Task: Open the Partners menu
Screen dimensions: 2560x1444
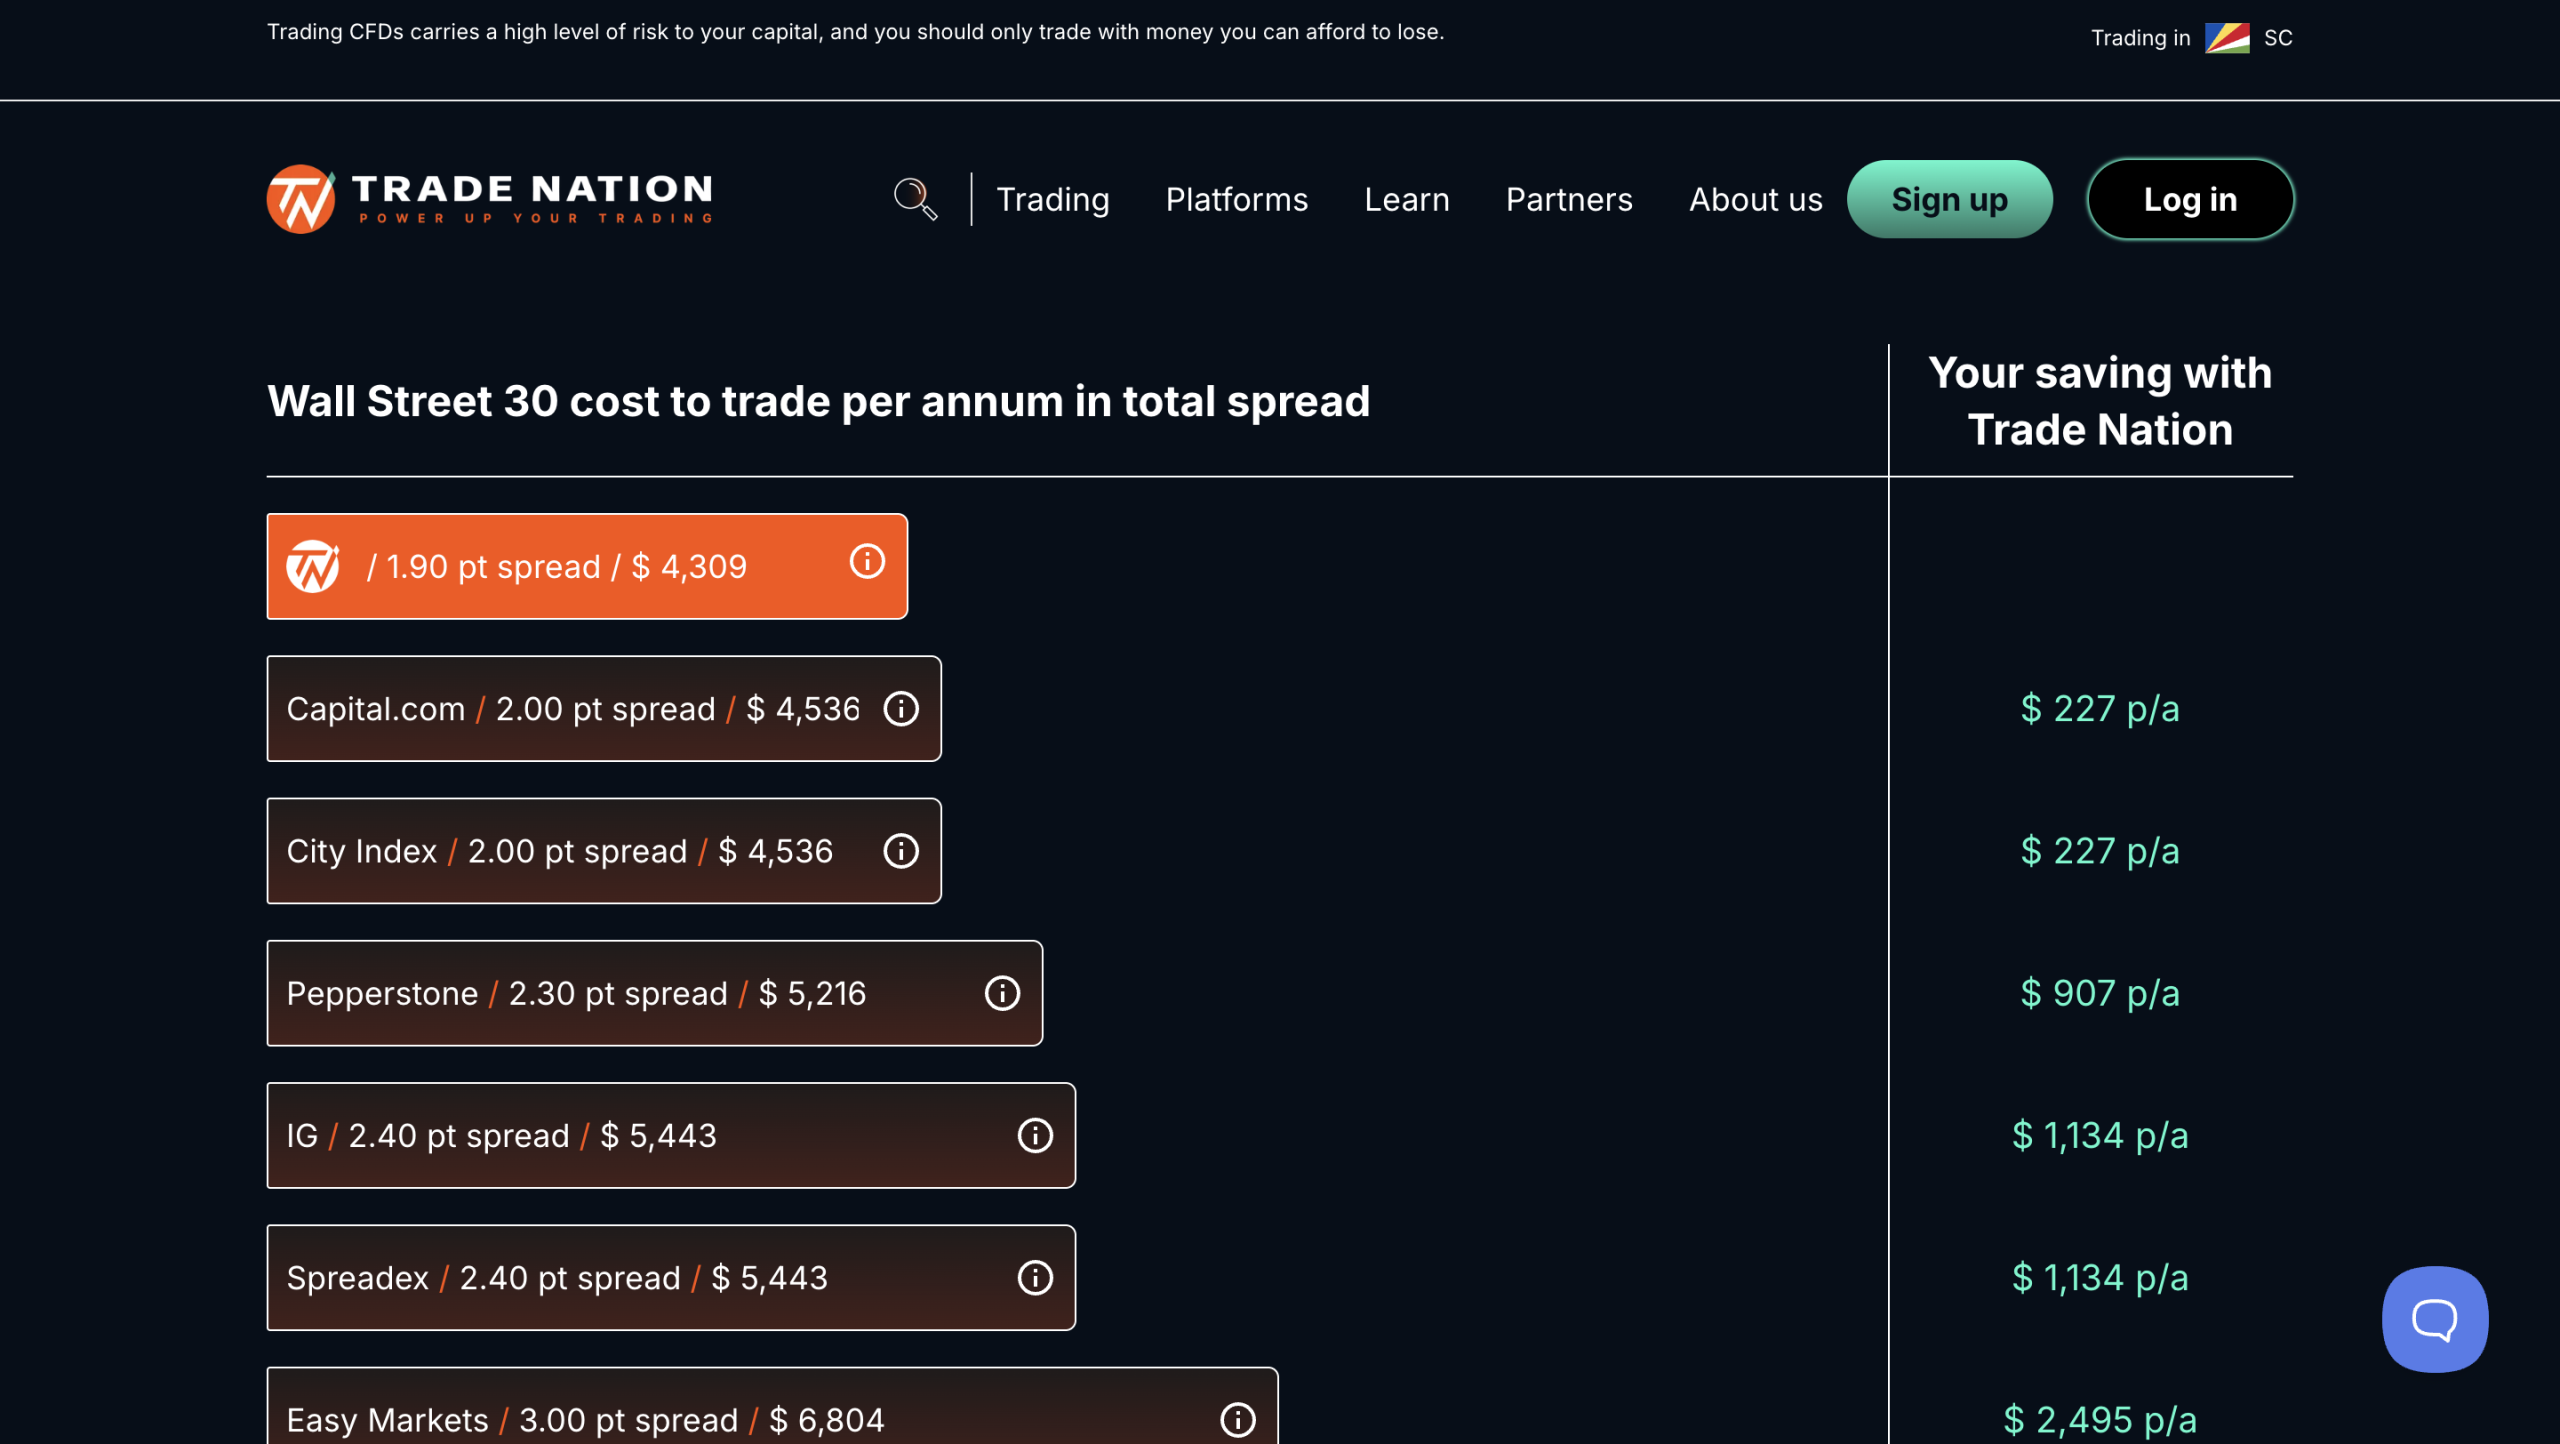Action: click(1569, 199)
